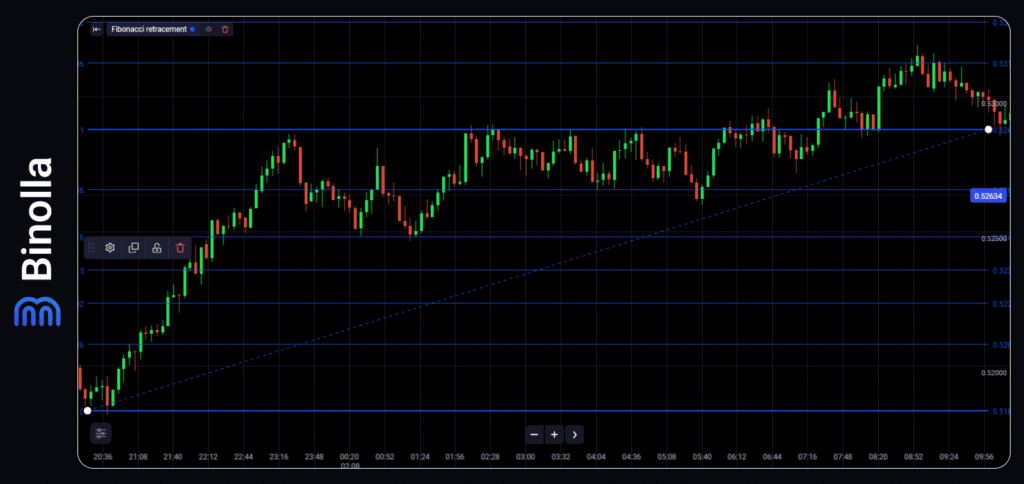Open chart settings sliders icon at bottom left
Screen dimensions: 1024x484
coord(101,433)
